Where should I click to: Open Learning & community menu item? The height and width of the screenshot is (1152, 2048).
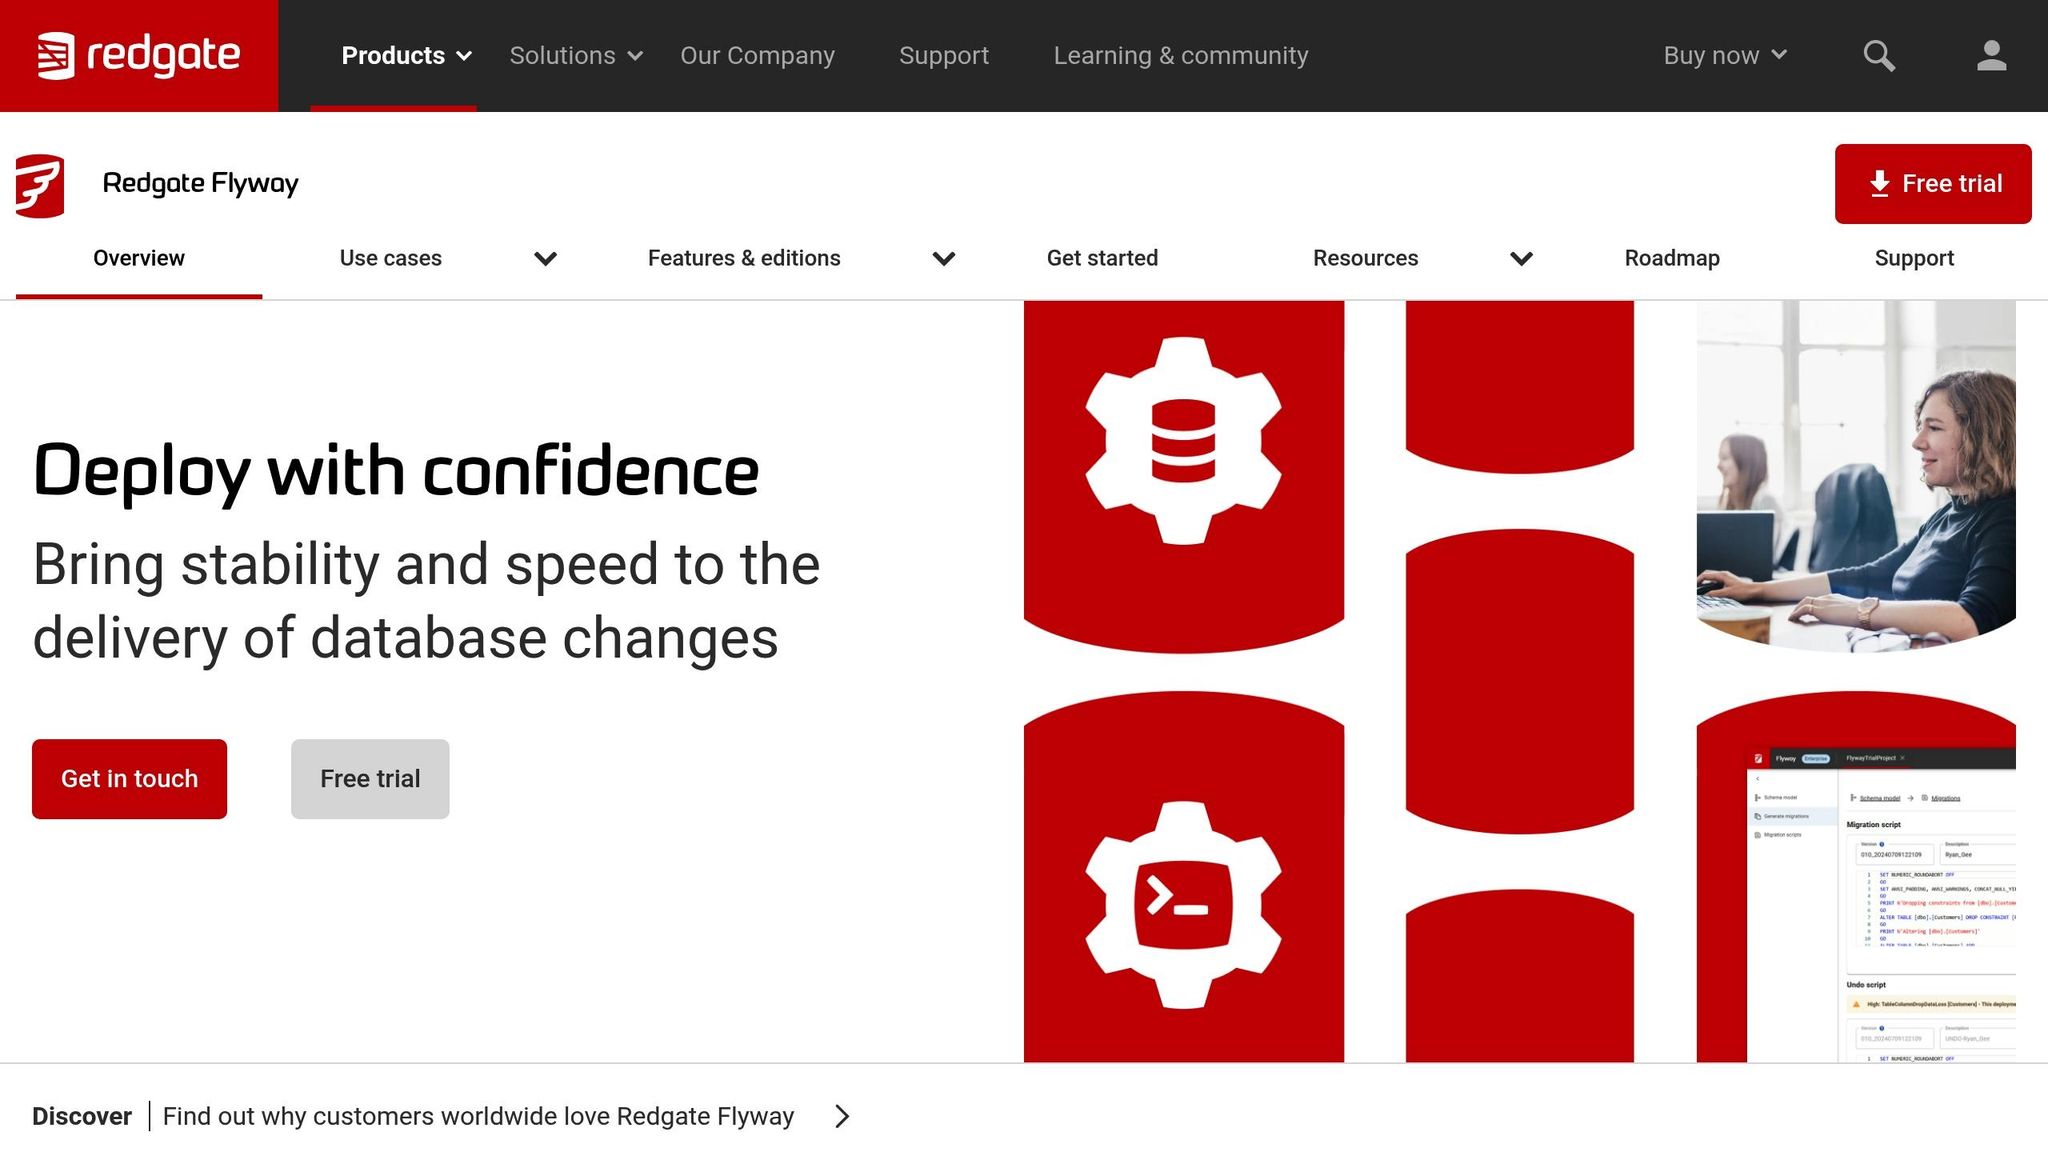1180,56
